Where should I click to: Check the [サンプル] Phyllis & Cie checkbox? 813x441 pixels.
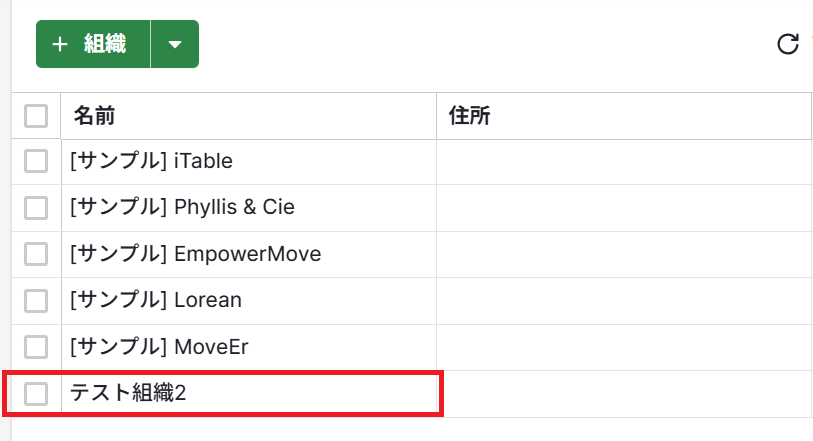click(x=36, y=208)
